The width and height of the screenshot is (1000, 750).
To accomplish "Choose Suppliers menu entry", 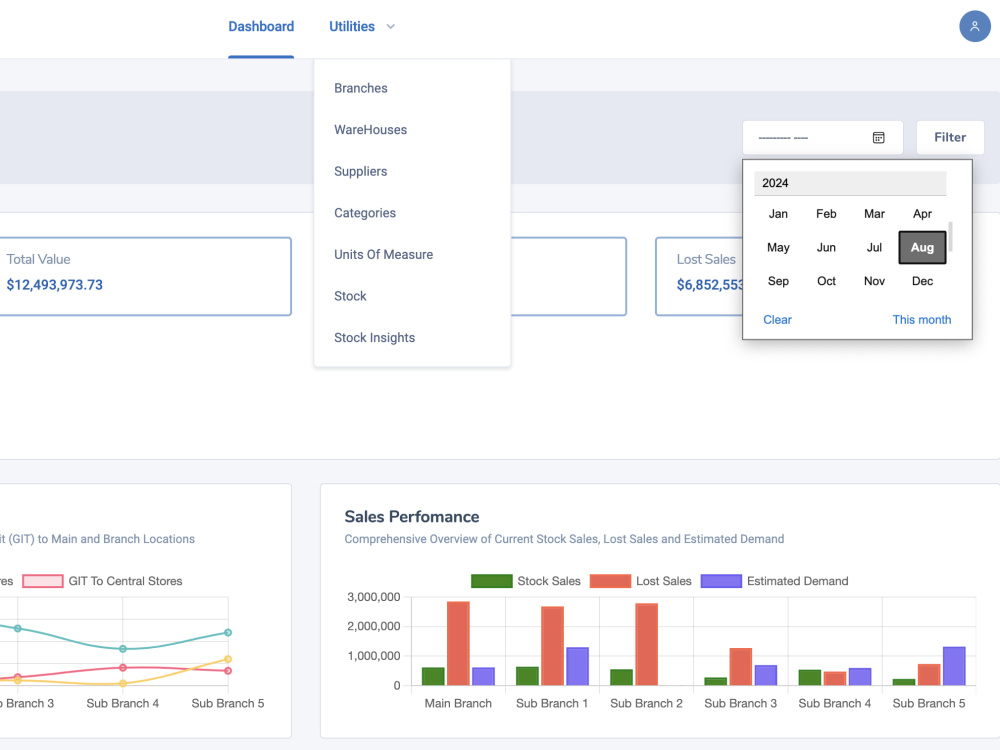I will click(x=361, y=172).
